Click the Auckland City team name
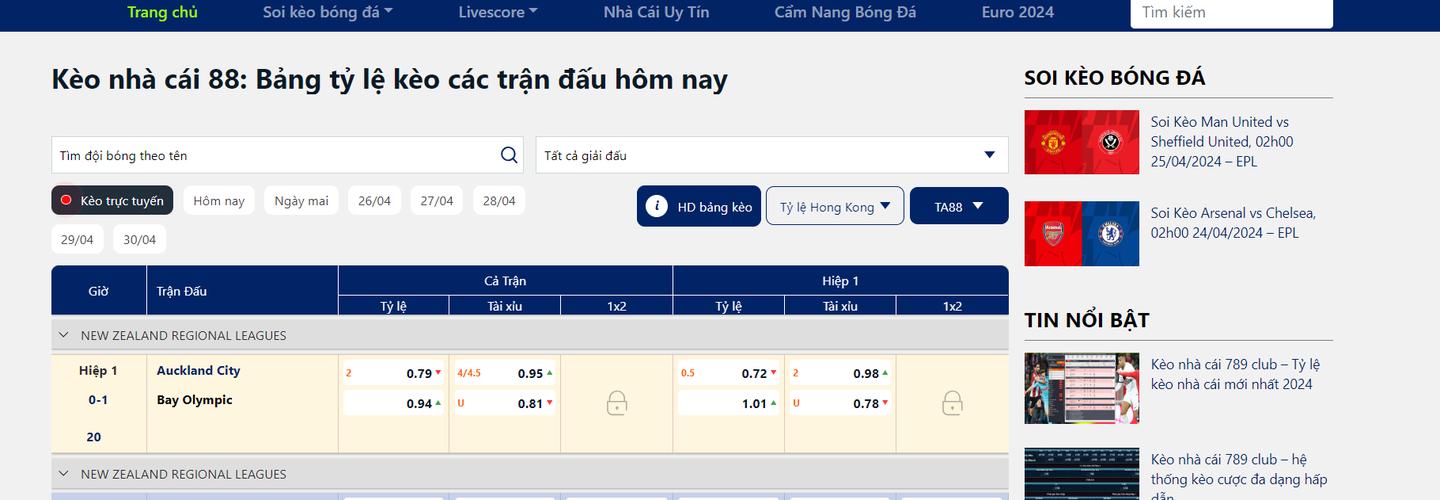Image resolution: width=1440 pixels, height=500 pixels. pyautogui.click(x=198, y=370)
